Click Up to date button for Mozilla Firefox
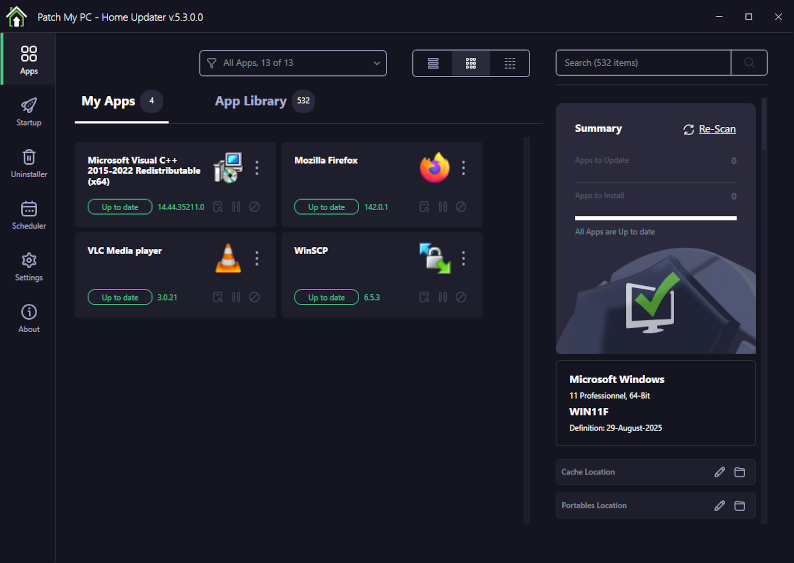Viewport: 794px width, 563px height. coord(327,207)
